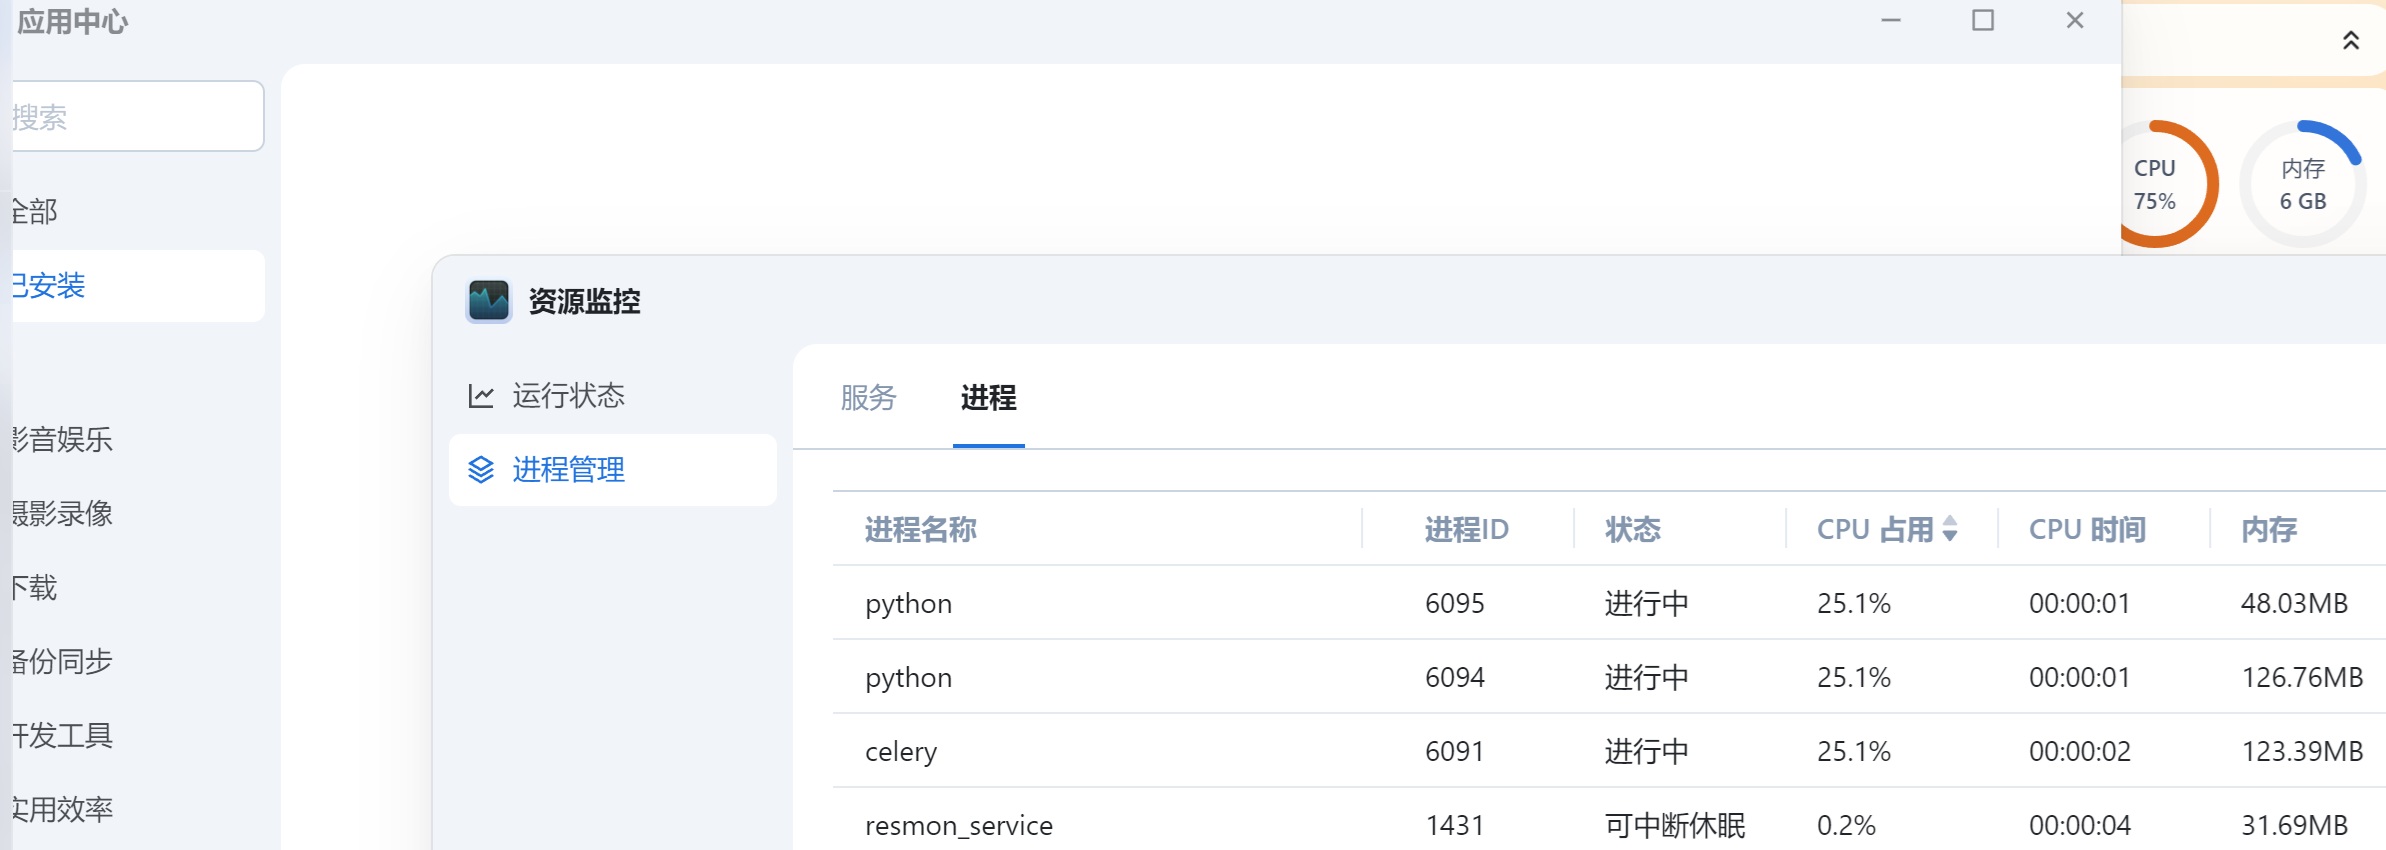Screen dimensions: 2386x850
Task: Click the search field in 应用中心
Action: (x=138, y=117)
